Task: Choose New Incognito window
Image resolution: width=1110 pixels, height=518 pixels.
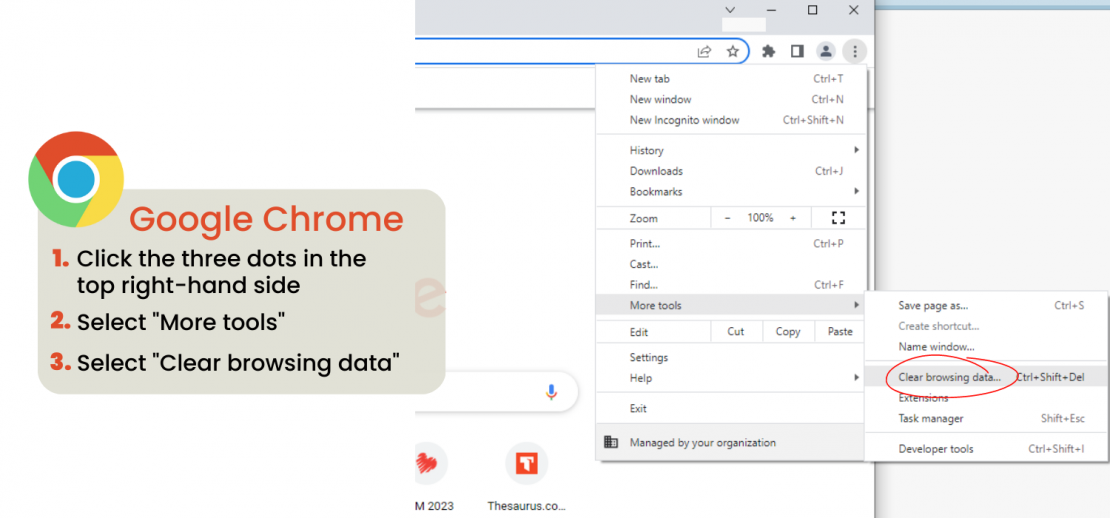Action: click(731, 120)
